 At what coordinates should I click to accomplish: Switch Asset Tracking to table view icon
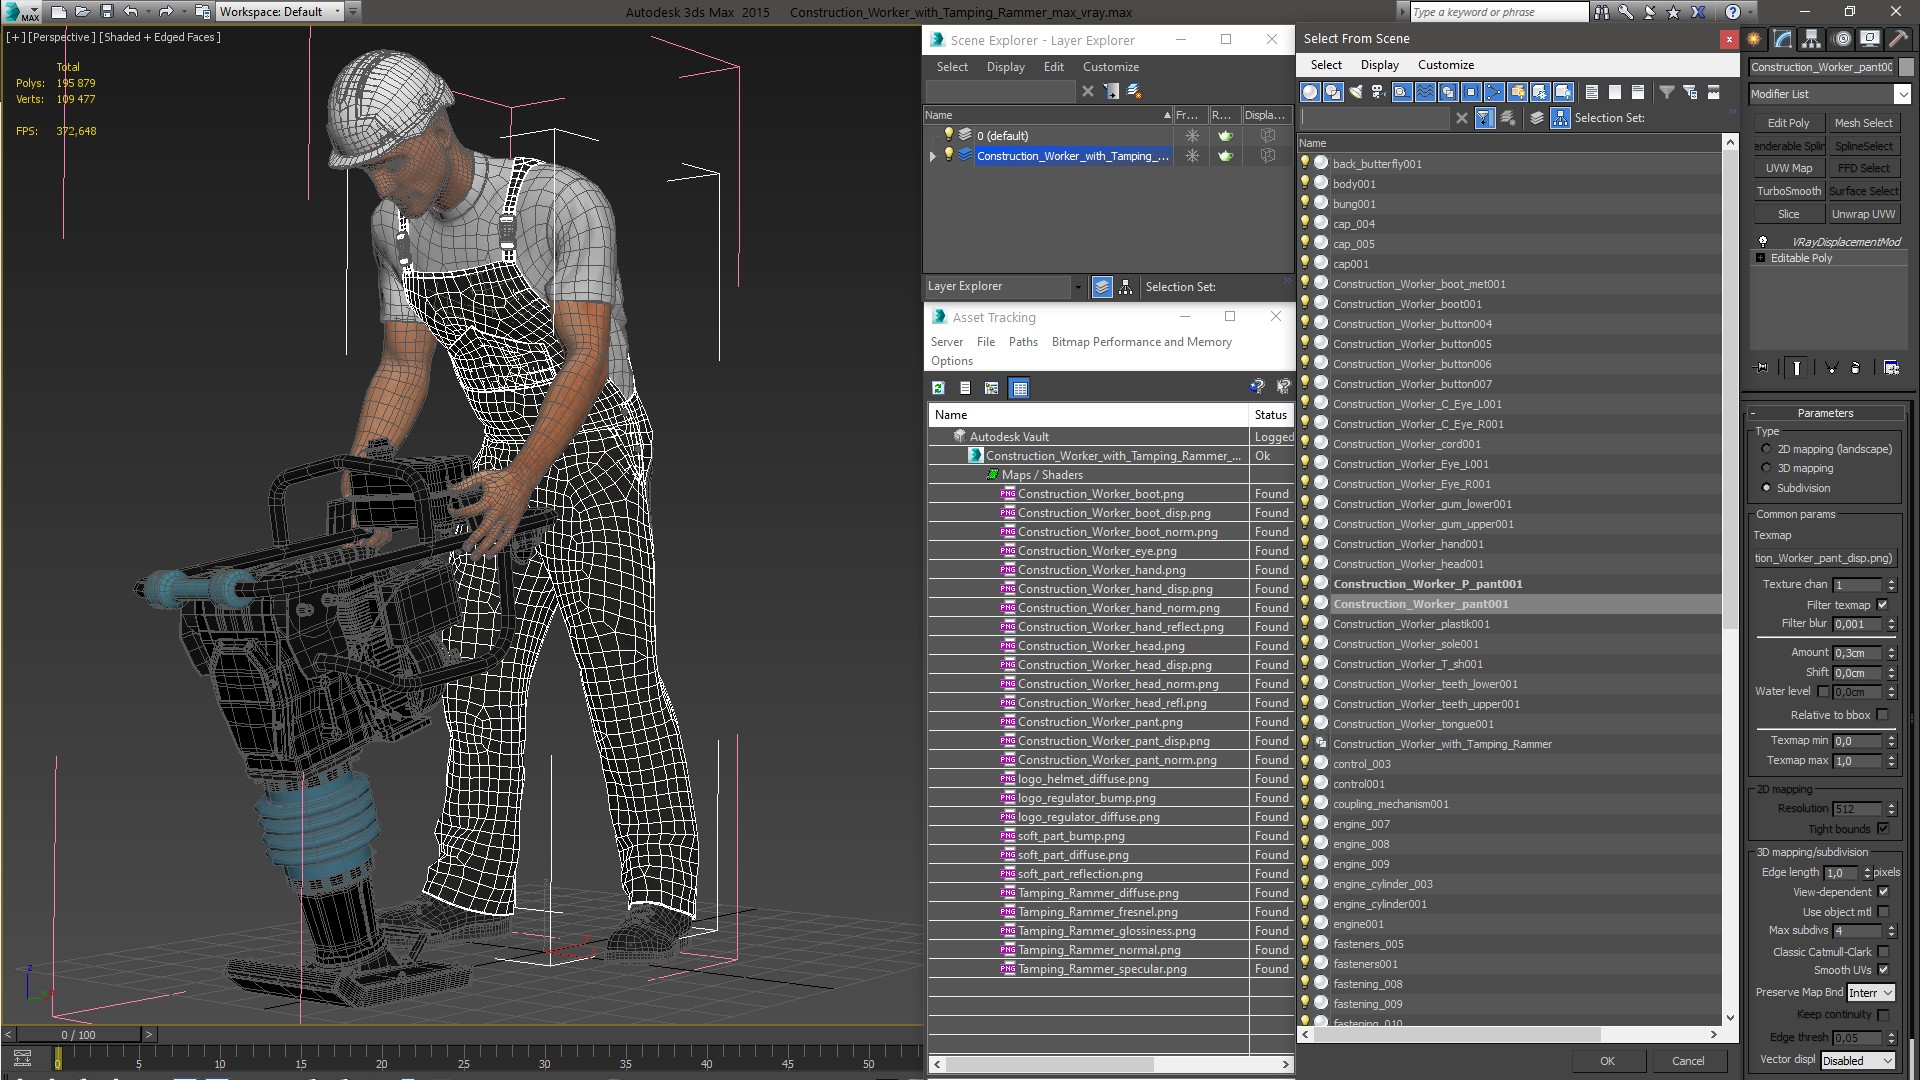pyautogui.click(x=1019, y=388)
